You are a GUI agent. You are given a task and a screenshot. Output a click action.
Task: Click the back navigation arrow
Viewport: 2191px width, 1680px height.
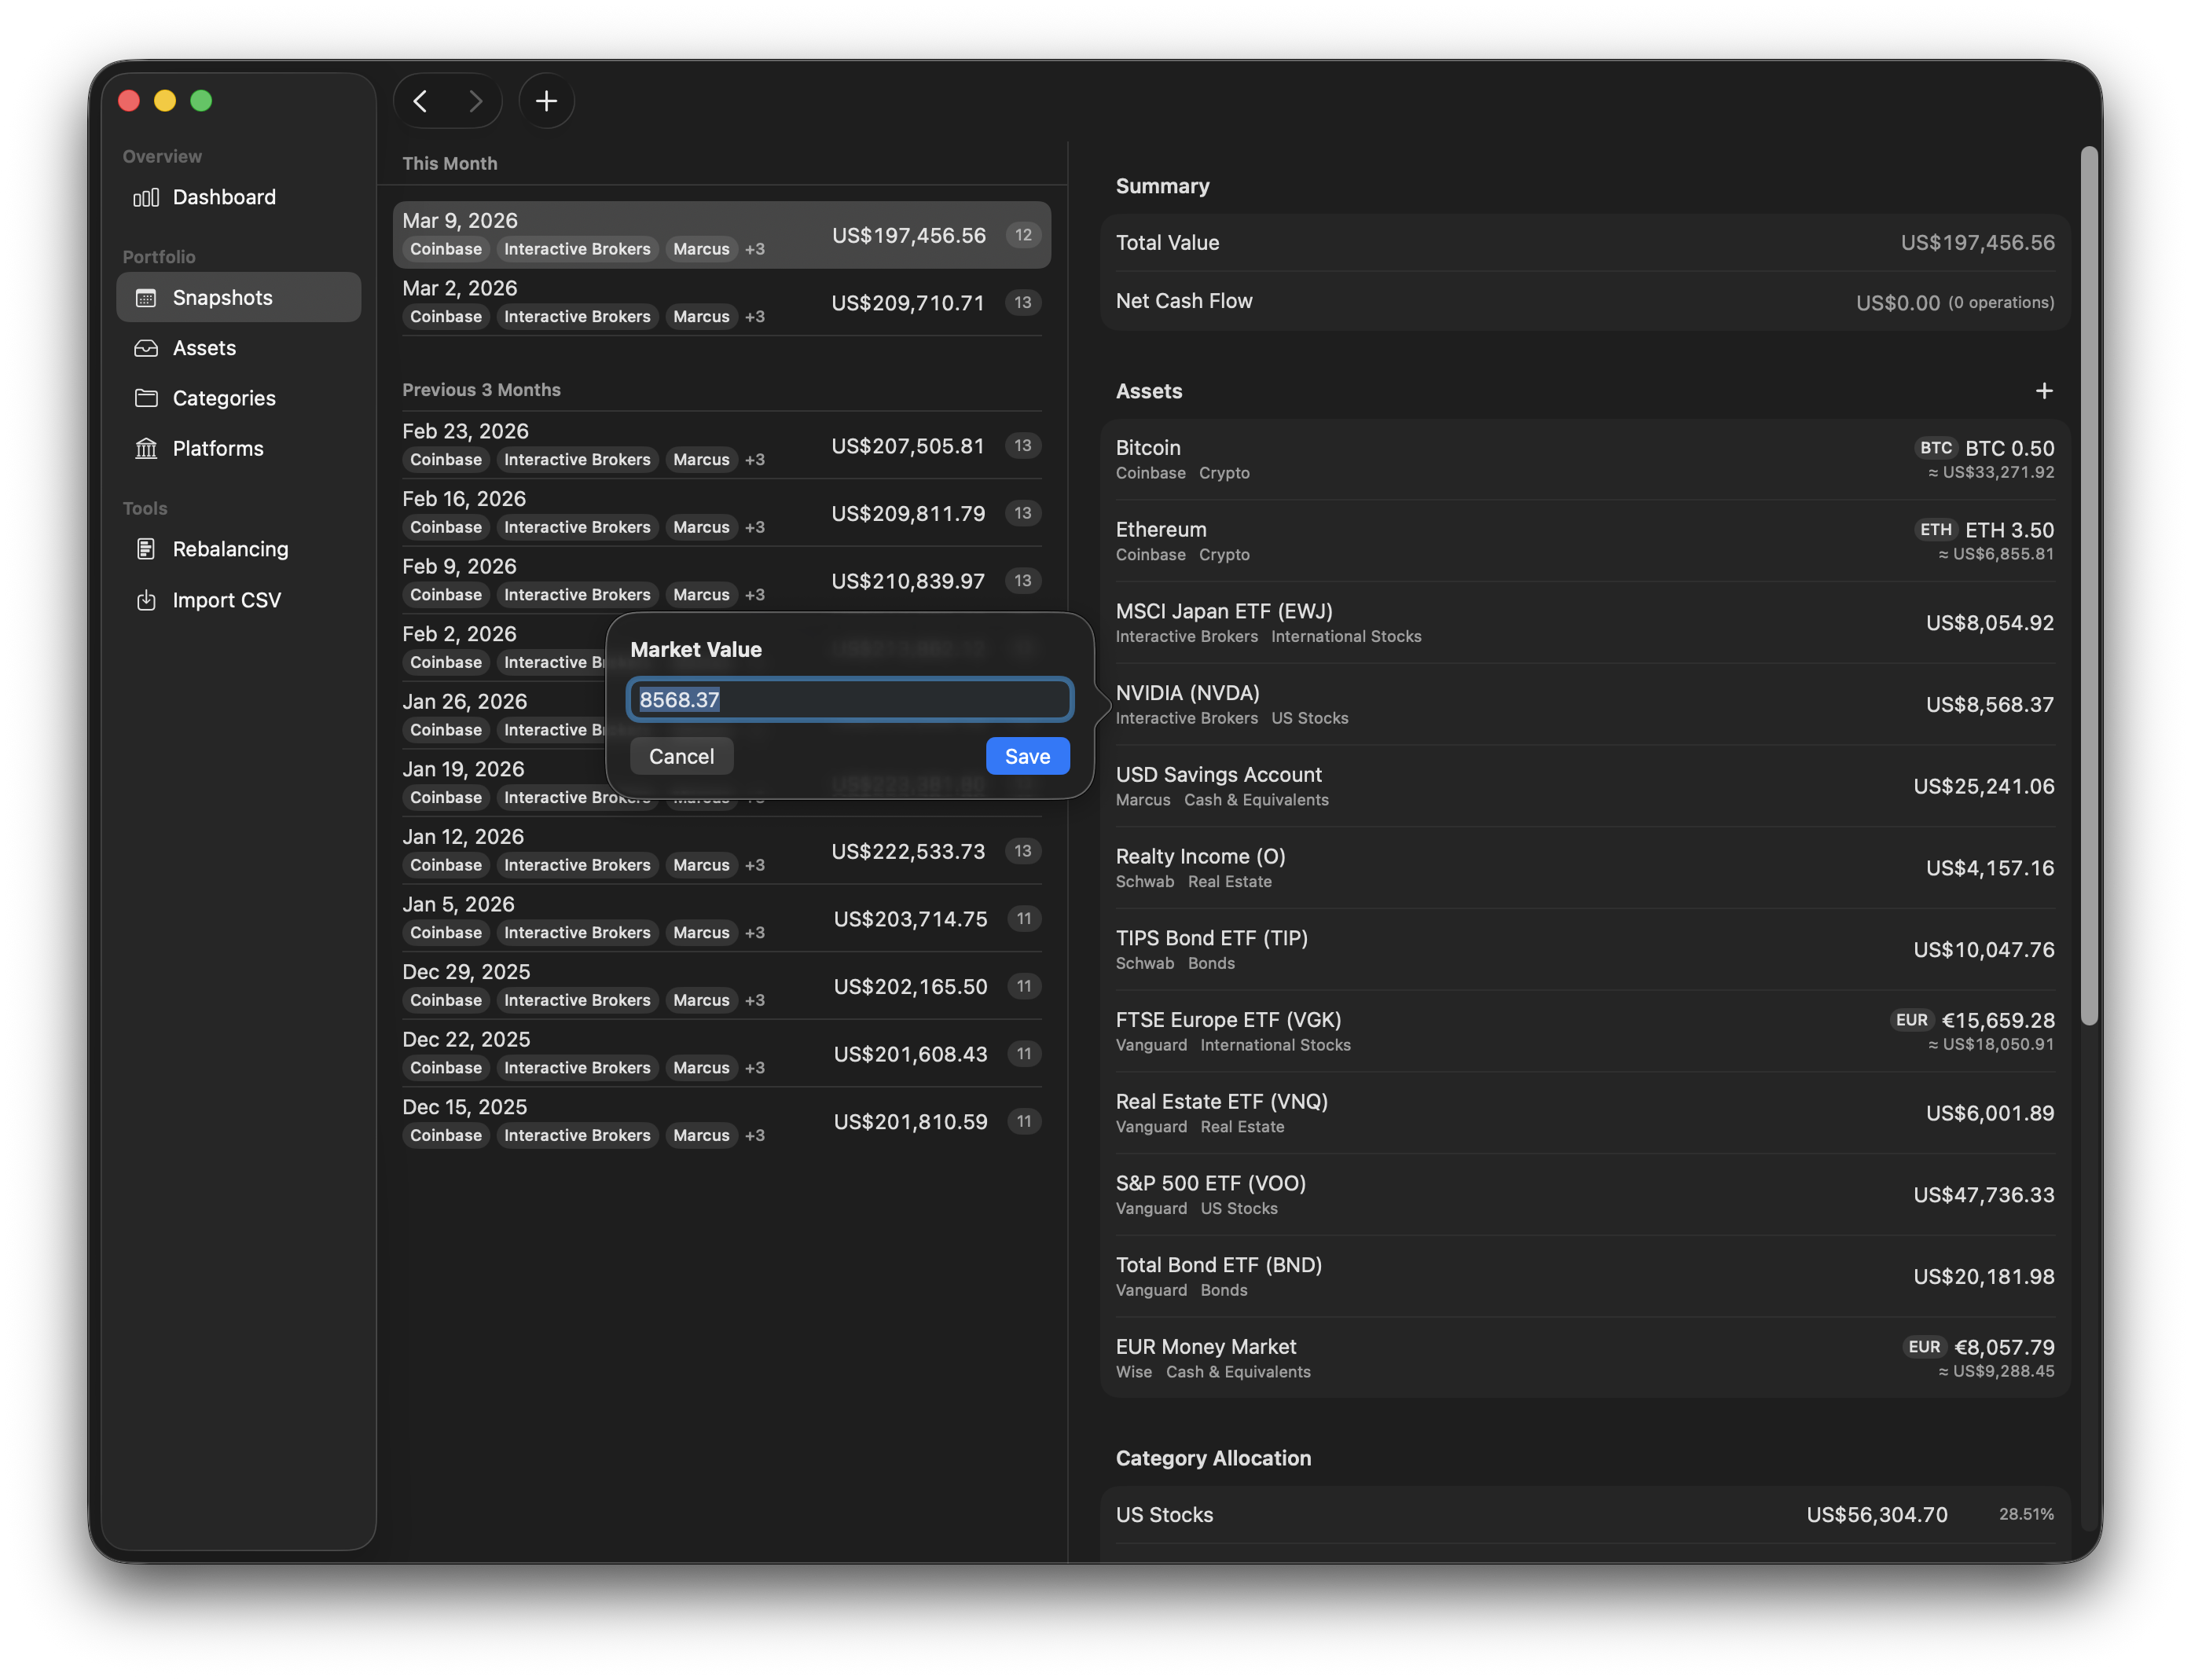(x=421, y=101)
